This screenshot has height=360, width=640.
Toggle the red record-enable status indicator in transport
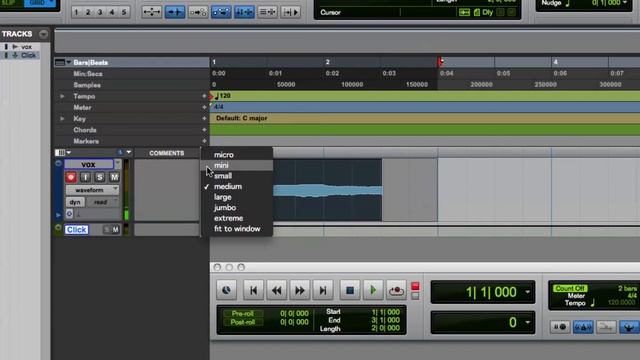coord(415,286)
